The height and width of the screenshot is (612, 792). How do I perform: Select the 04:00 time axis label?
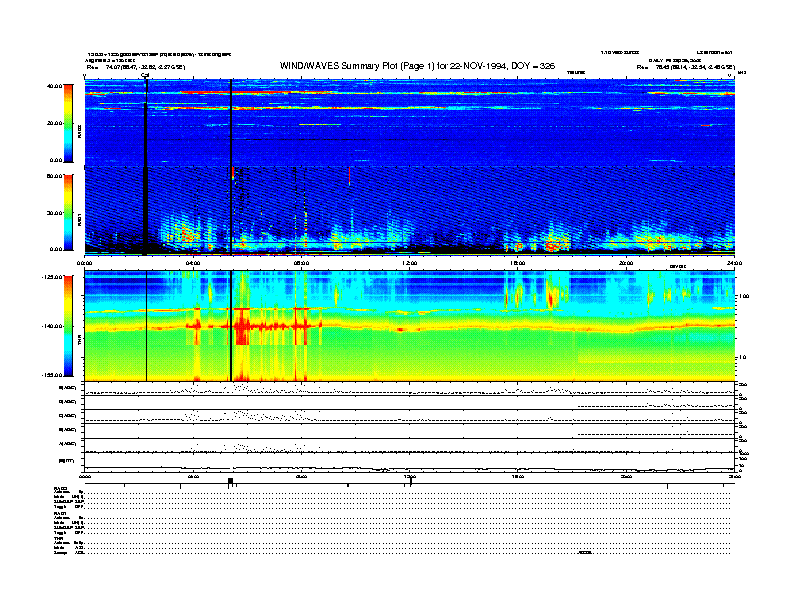pyautogui.click(x=193, y=261)
